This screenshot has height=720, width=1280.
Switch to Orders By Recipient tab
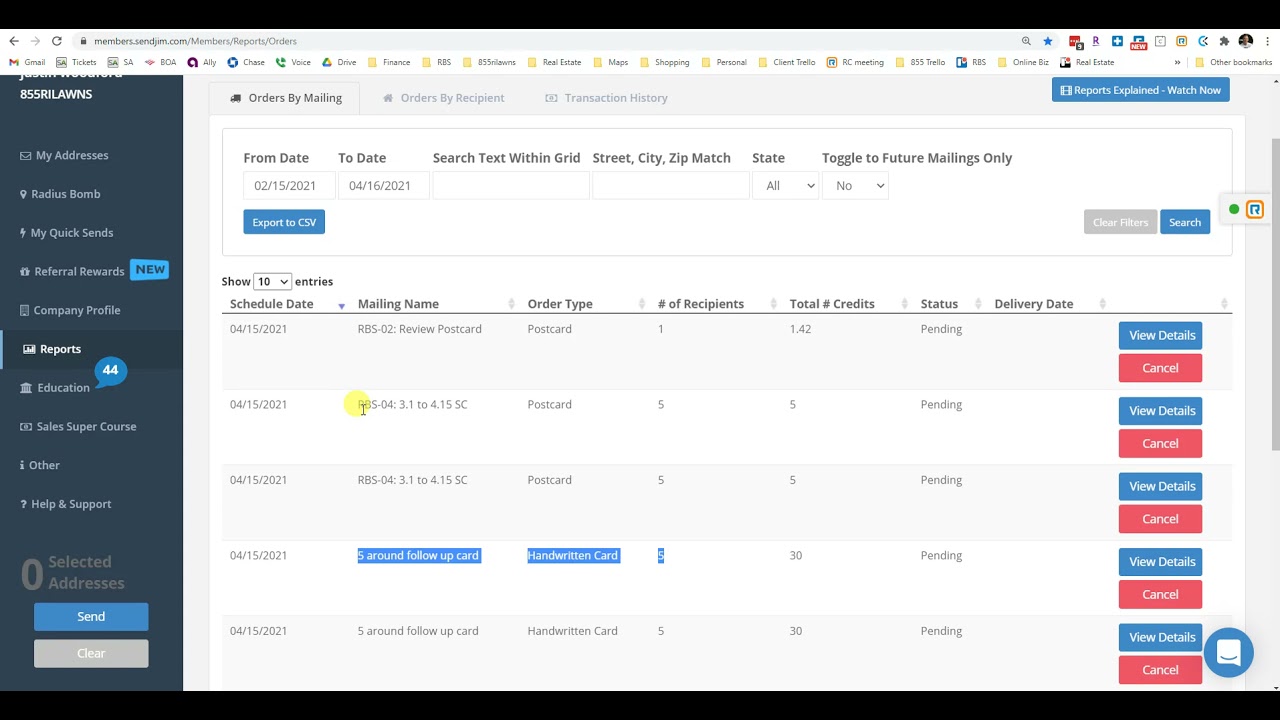(x=443, y=98)
